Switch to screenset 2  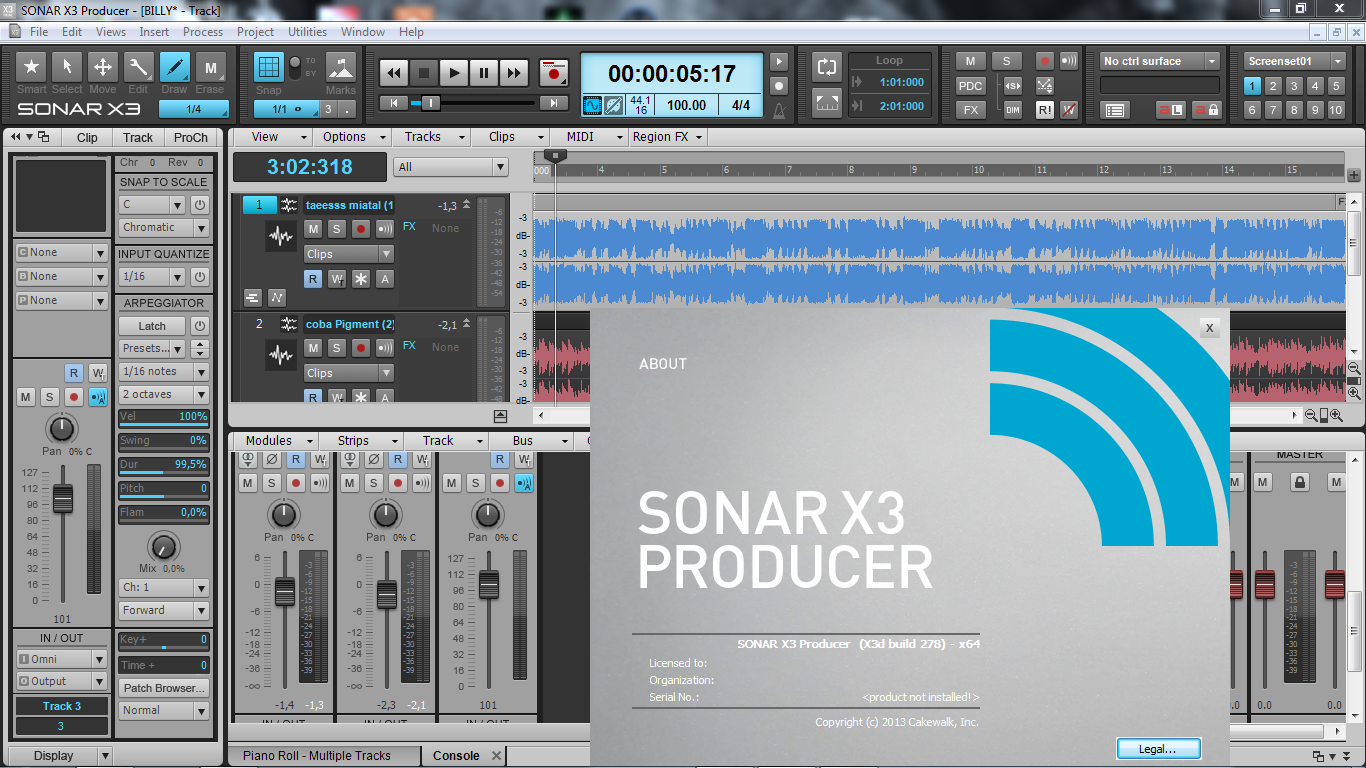1273,86
